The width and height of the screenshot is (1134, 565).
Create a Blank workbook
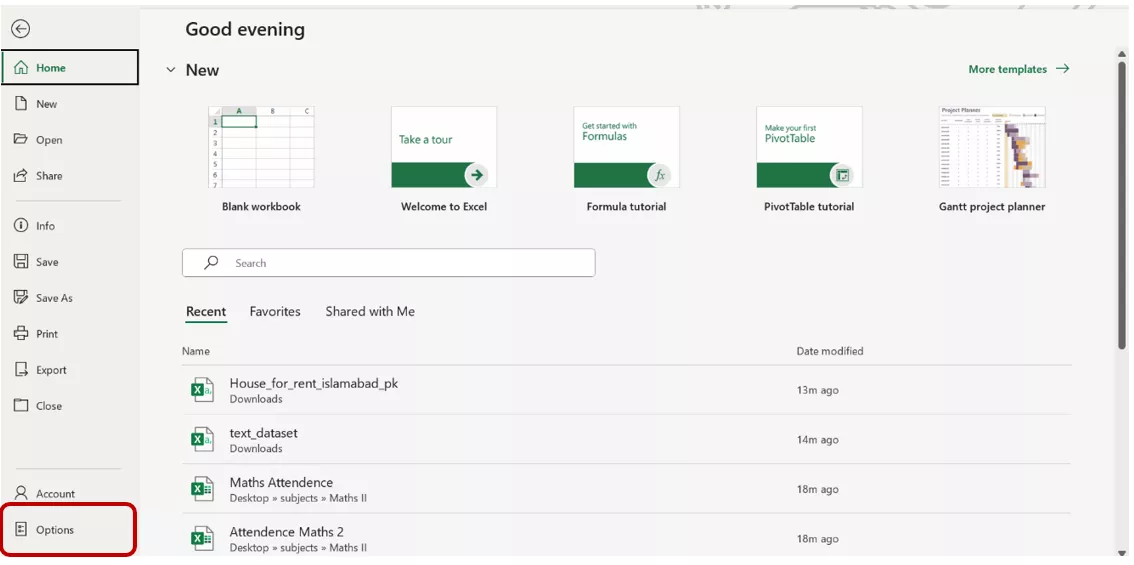click(261, 148)
